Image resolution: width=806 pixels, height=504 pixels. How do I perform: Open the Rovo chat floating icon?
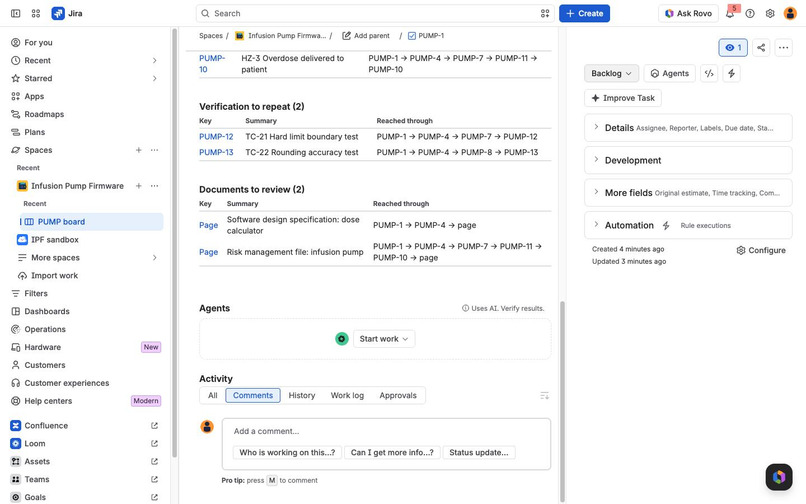(x=779, y=476)
